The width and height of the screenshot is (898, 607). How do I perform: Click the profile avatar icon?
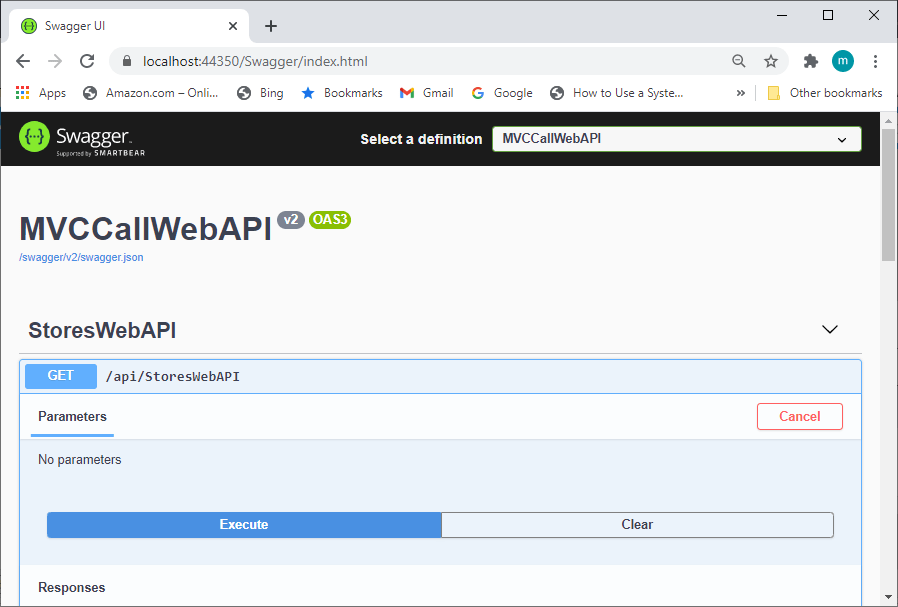843,61
